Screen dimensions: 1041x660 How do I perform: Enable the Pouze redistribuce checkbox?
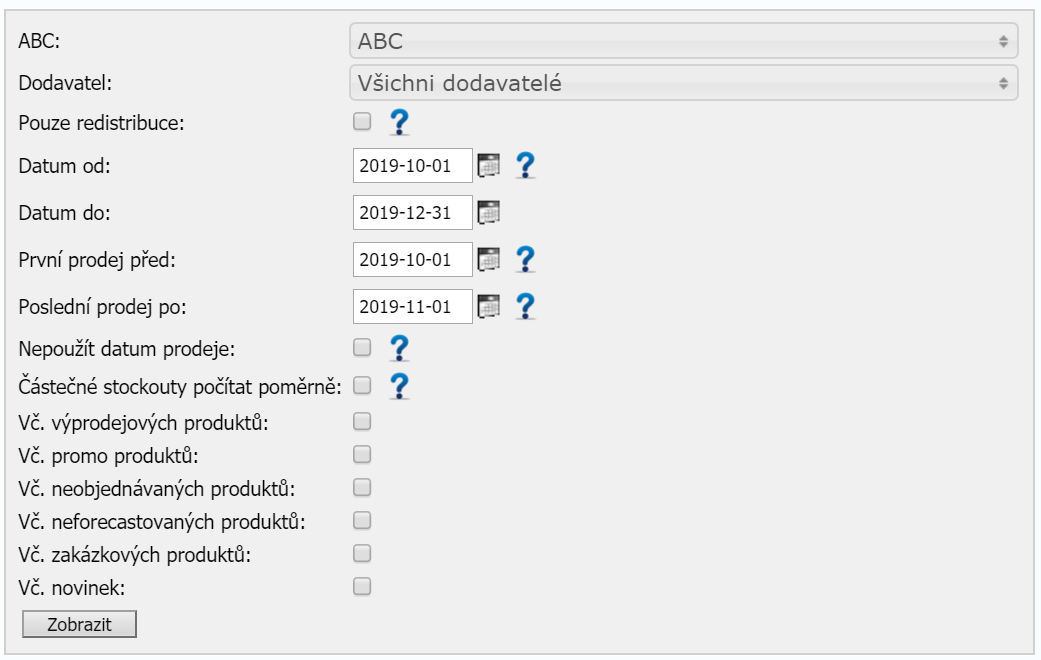coord(362,122)
